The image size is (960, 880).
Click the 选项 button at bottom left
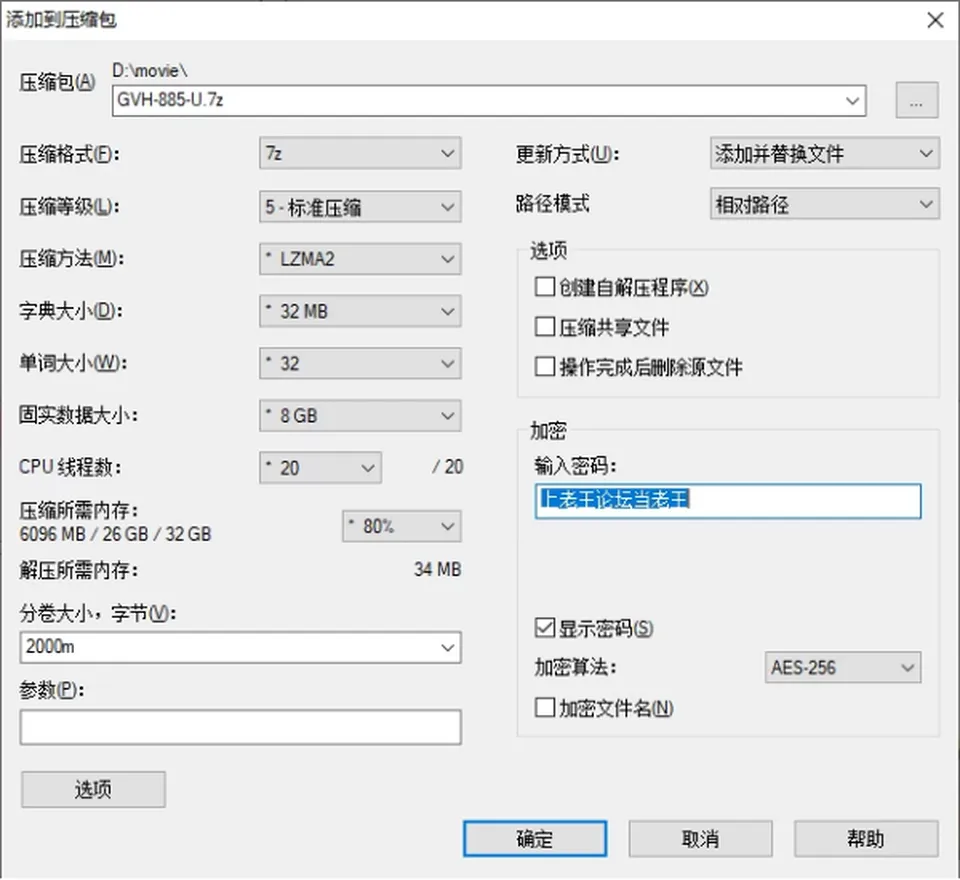point(93,789)
